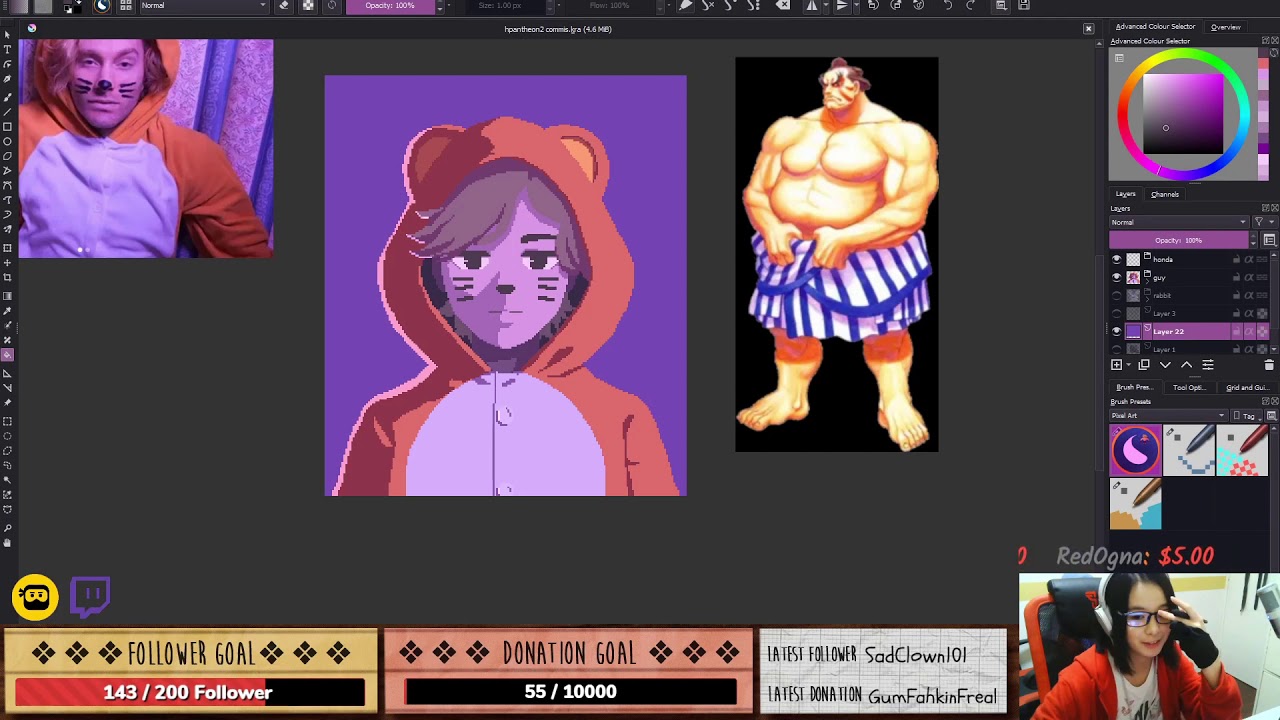Click the workspace chooser icon
The width and height of the screenshot is (1280, 720).
coord(1001,6)
